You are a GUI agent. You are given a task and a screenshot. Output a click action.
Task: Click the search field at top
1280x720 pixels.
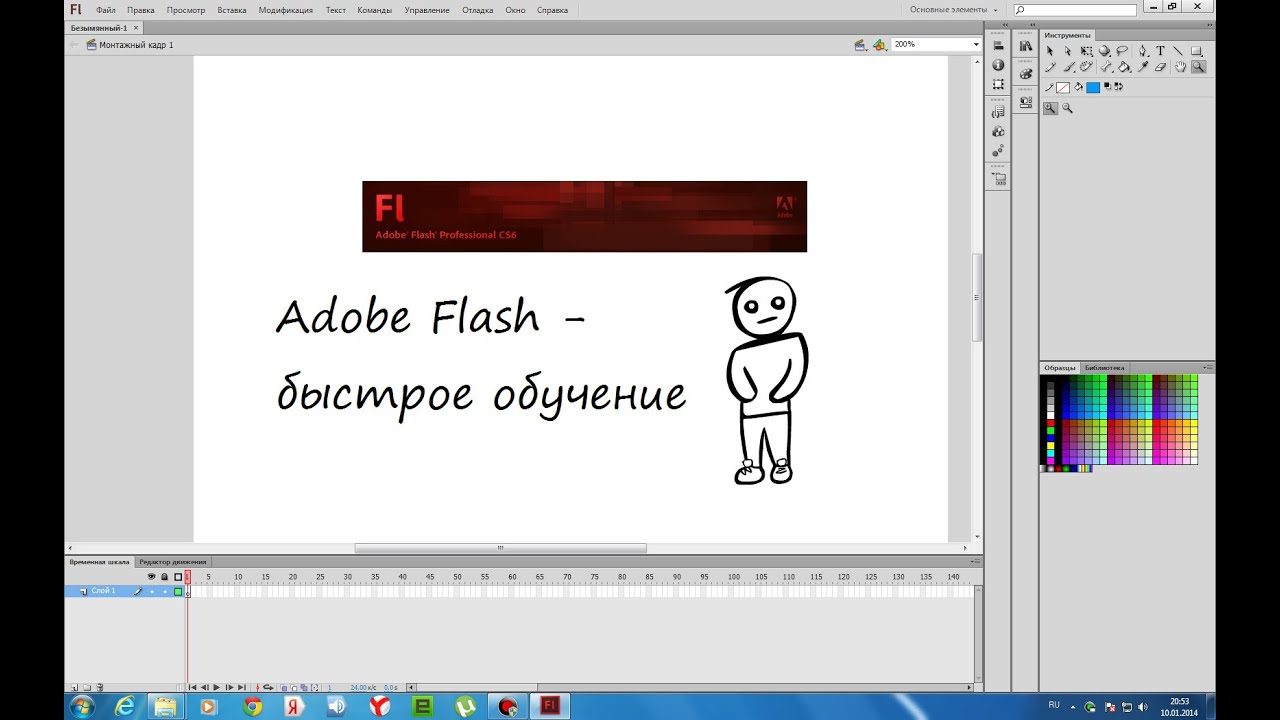tap(1075, 10)
